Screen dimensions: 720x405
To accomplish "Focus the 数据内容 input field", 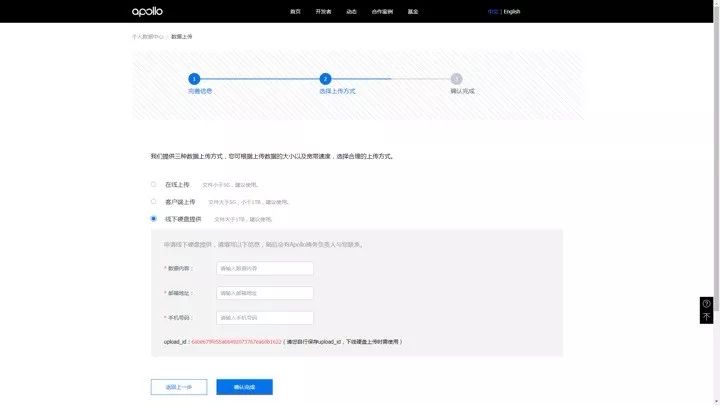I will 265,268.
